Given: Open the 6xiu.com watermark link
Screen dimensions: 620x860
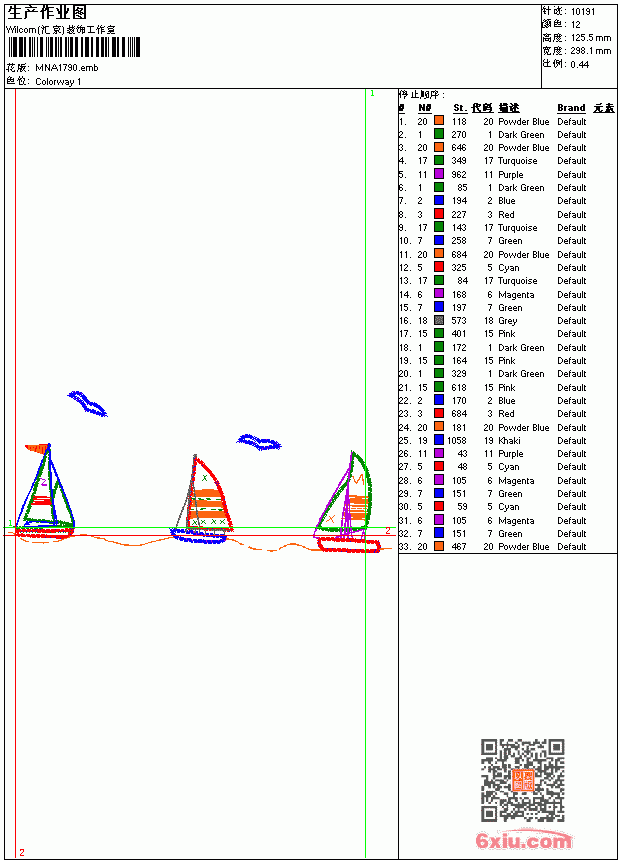Looking at the screenshot, I should pyautogui.click(x=523, y=840).
